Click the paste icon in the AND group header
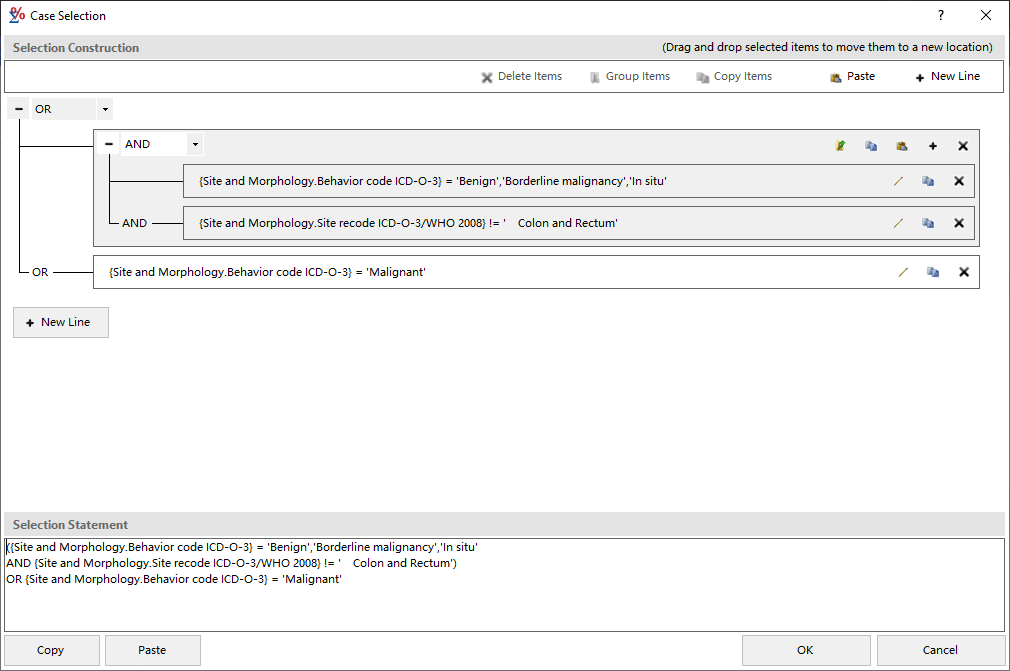The image size is (1010, 671). coord(901,146)
